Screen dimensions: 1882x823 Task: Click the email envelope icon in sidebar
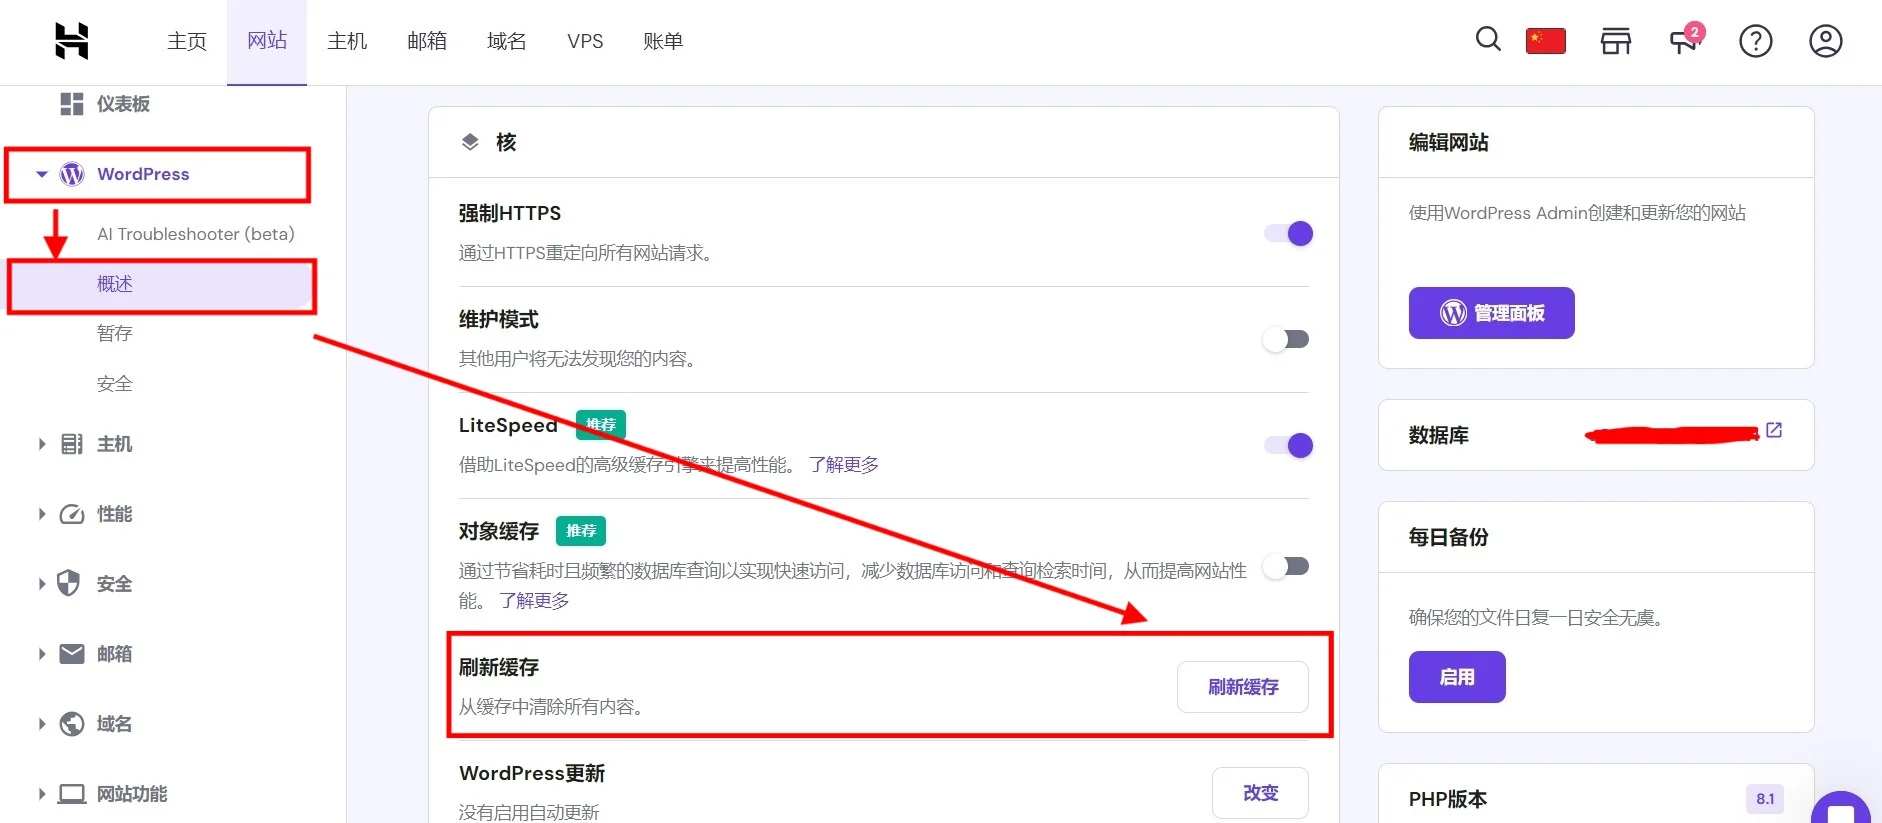point(72,654)
